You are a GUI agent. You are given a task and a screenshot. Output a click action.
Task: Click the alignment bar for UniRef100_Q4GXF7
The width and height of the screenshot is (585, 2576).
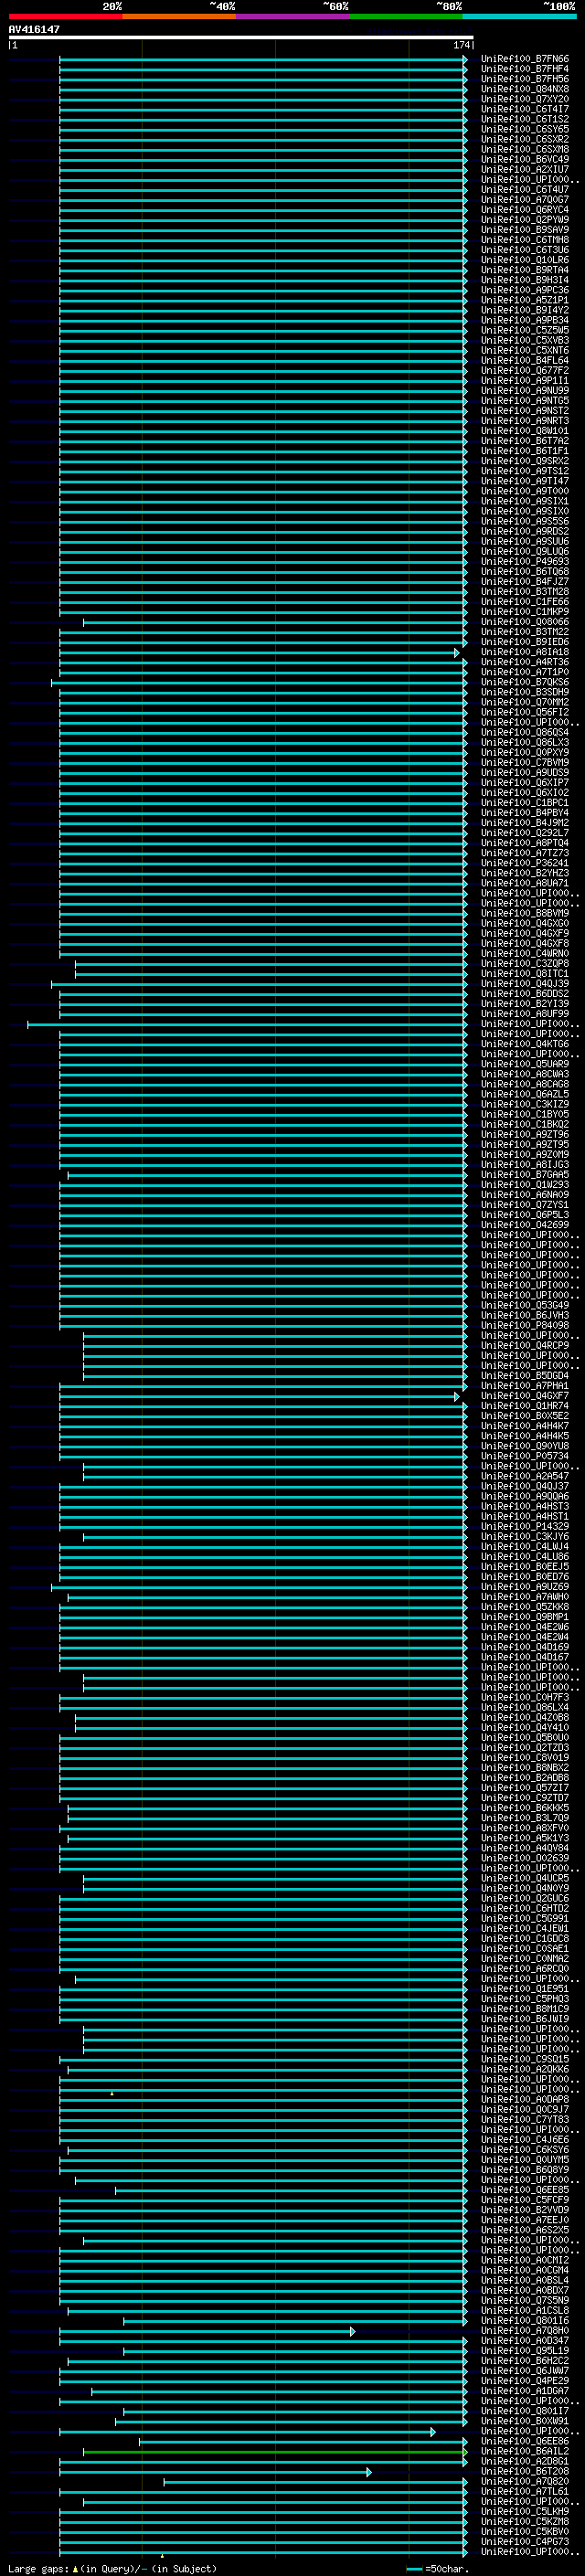[x=259, y=1396]
